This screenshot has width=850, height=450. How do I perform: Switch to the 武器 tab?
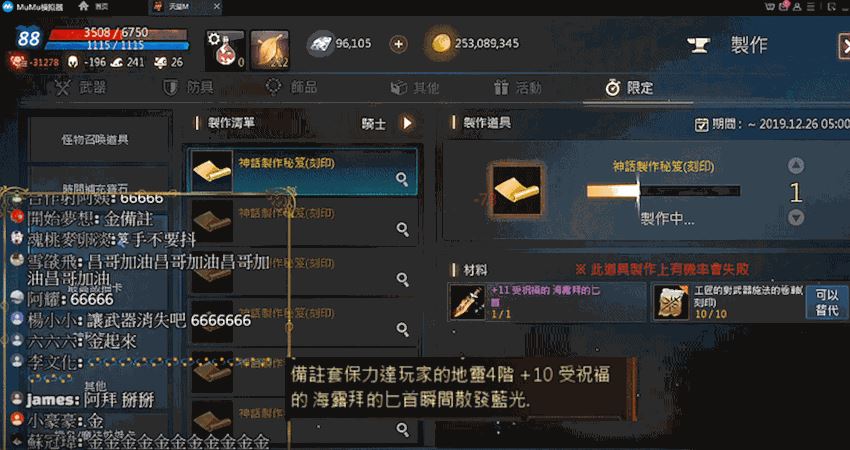click(81, 87)
